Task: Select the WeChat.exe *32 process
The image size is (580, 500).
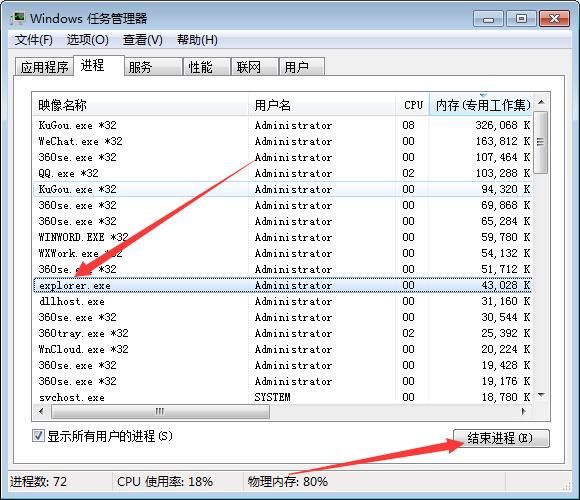Action: tap(283, 141)
